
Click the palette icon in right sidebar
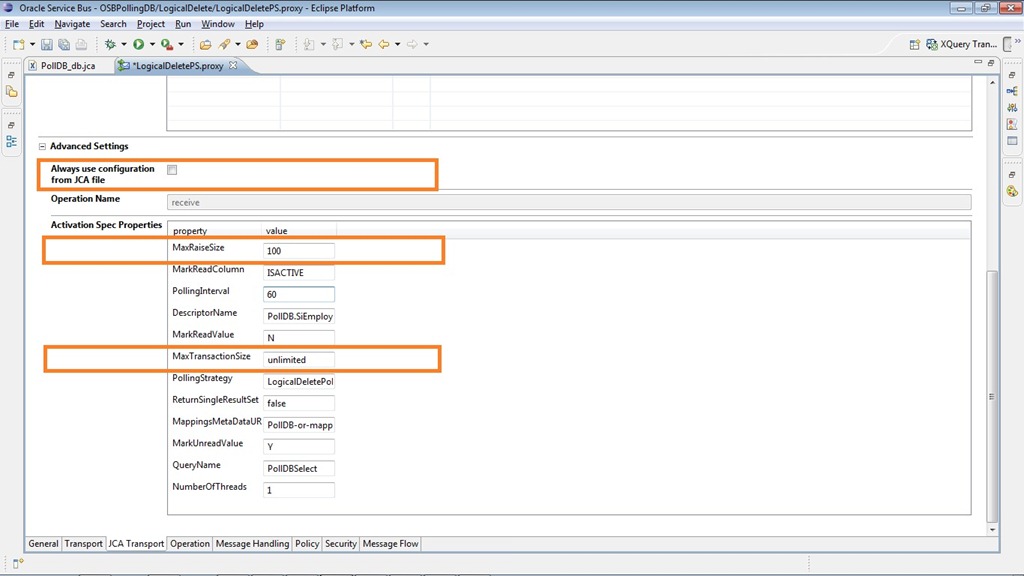(1012, 191)
